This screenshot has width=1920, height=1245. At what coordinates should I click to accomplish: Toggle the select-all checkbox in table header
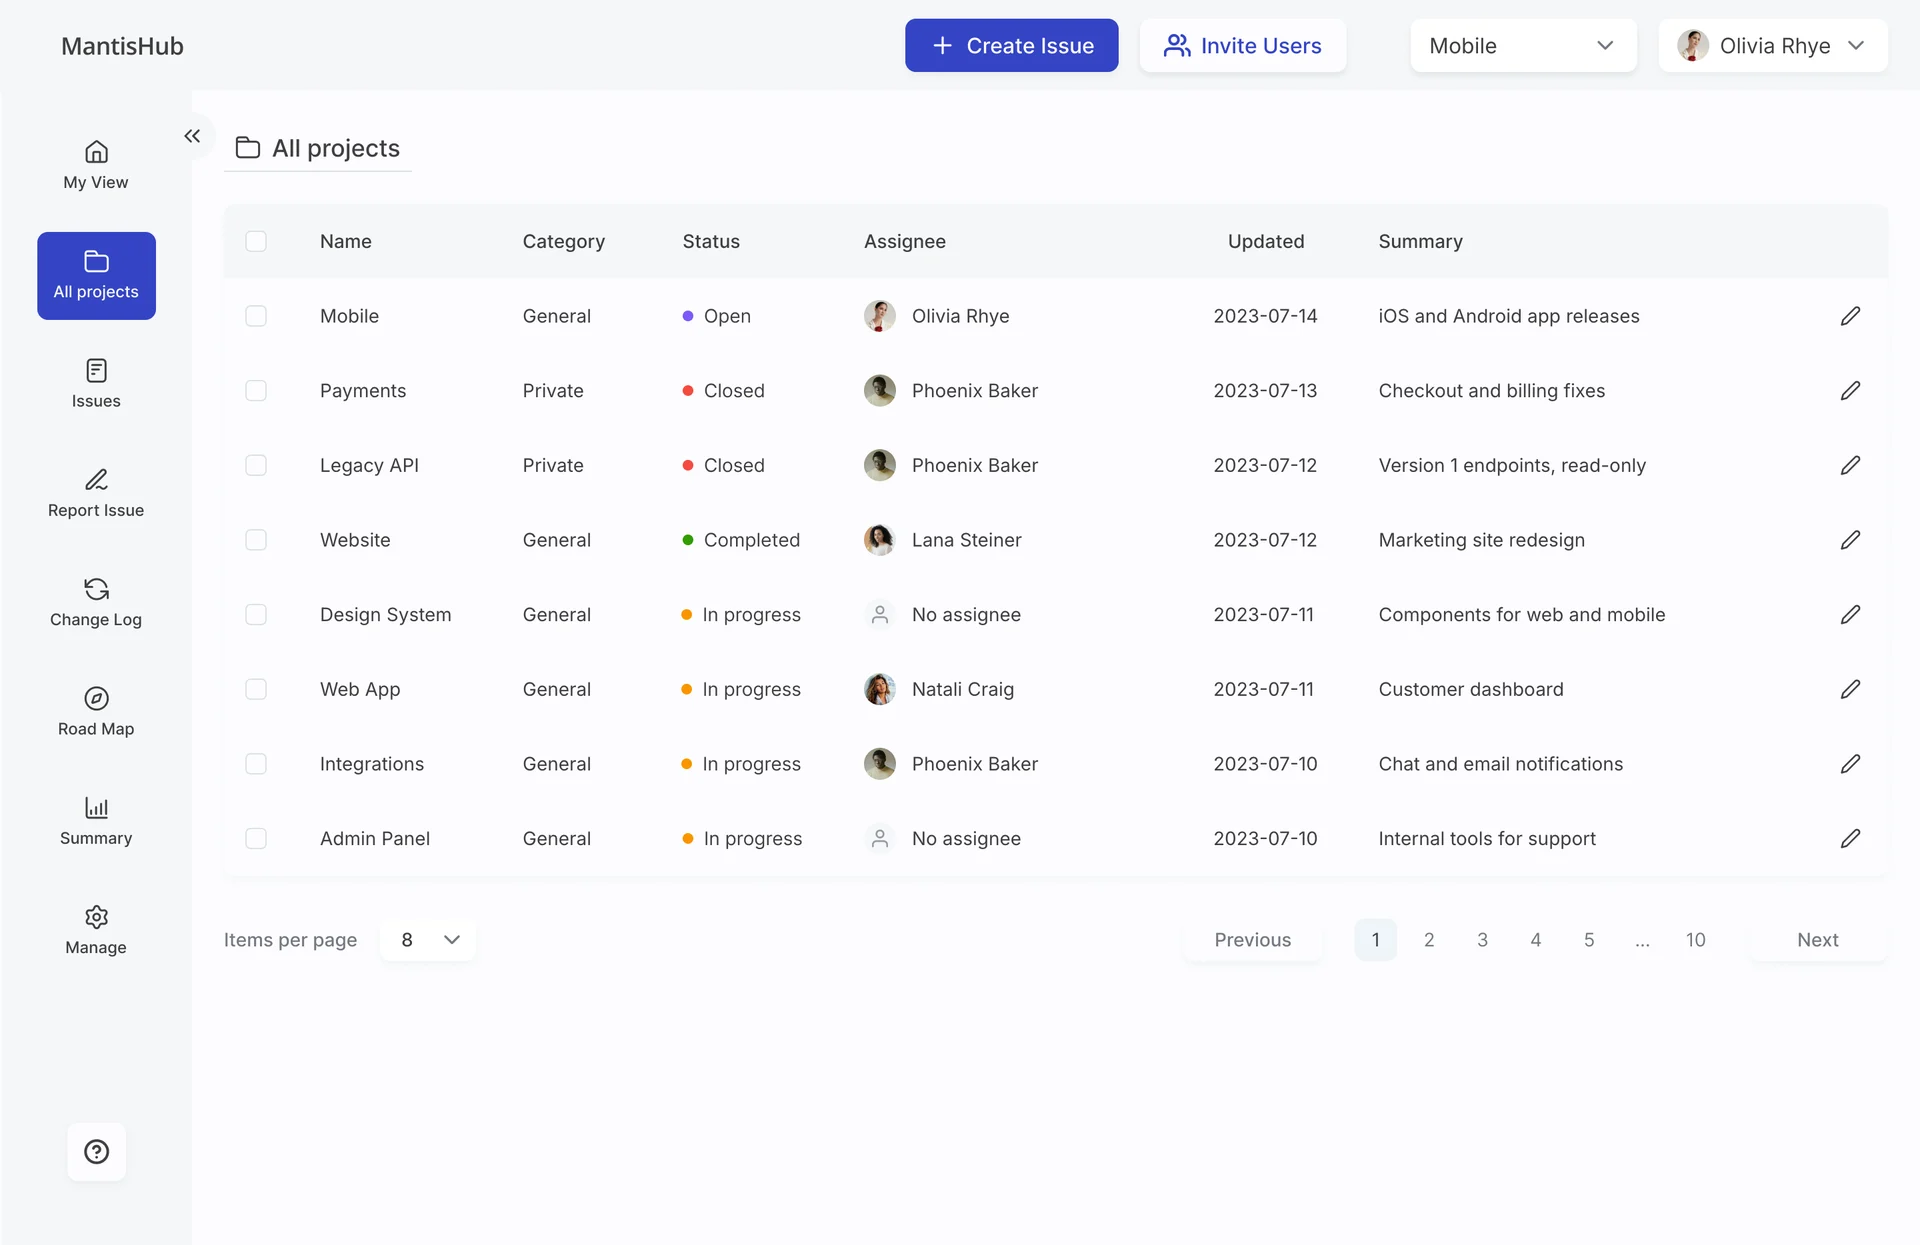click(256, 241)
